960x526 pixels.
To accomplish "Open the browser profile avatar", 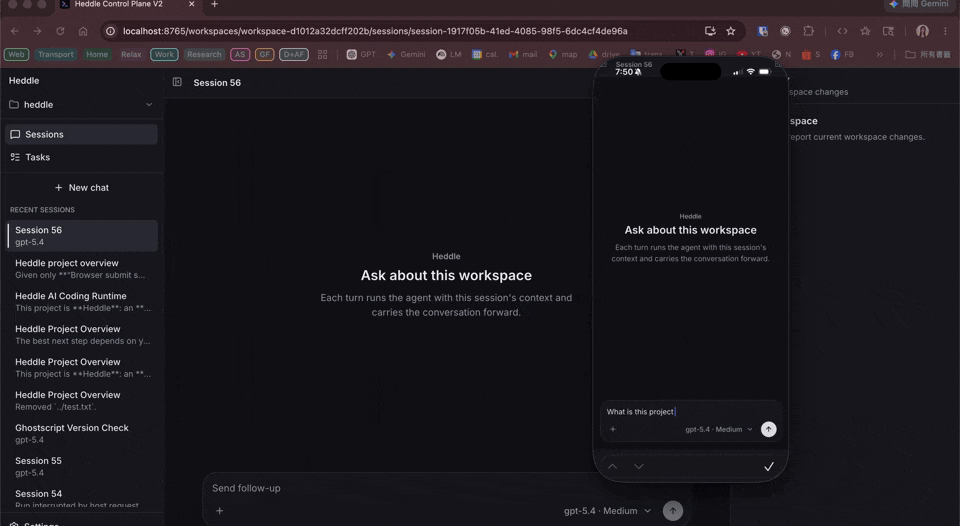I will tap(923, 31).
